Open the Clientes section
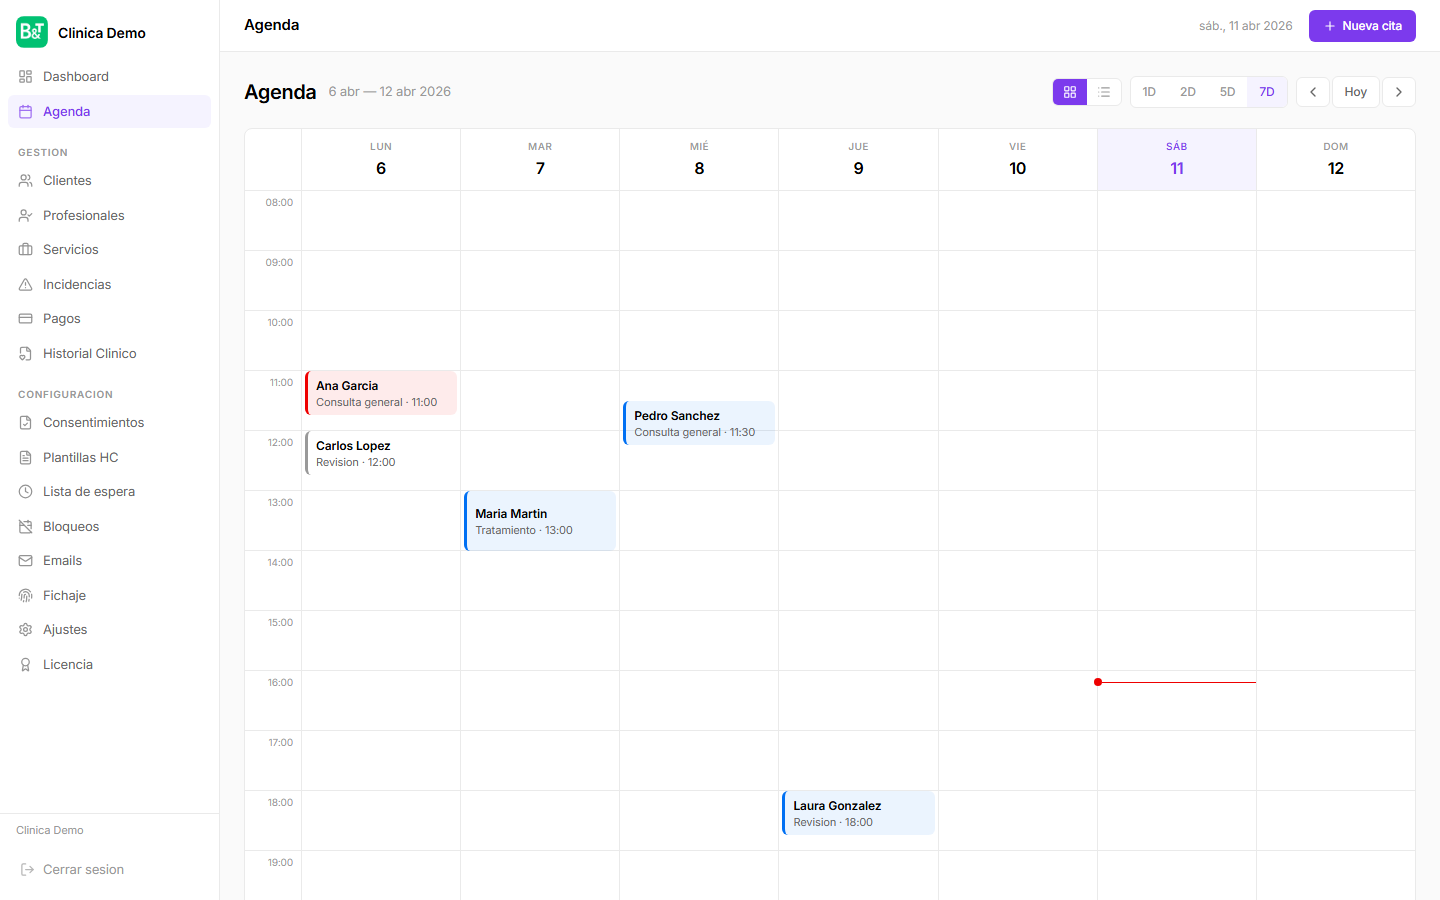 [x=109, y=181]
